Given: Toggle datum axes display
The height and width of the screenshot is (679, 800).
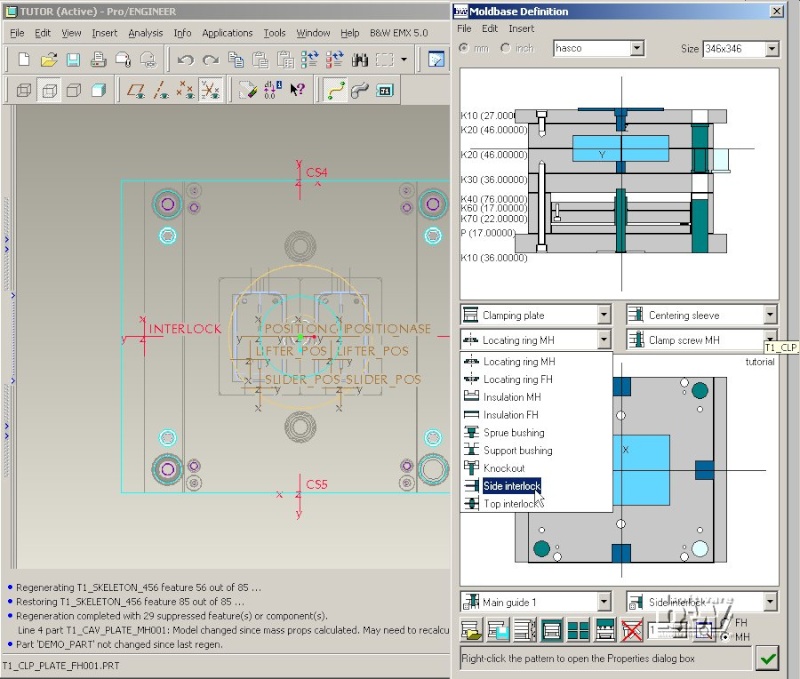Looking at the screenshot, I should (x=161, y=91).
